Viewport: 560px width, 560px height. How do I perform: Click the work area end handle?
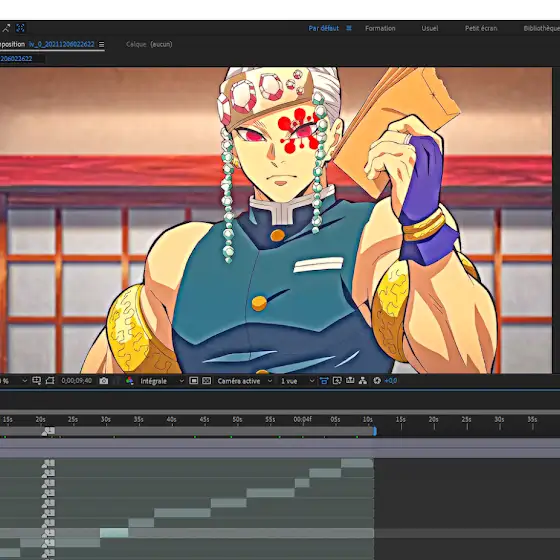(x=375, y=431)
